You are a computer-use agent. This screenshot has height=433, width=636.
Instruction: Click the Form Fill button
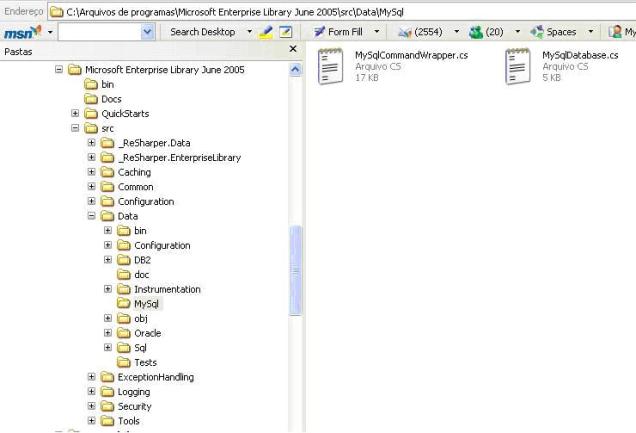pyautogui.click(x=338, y=32)
